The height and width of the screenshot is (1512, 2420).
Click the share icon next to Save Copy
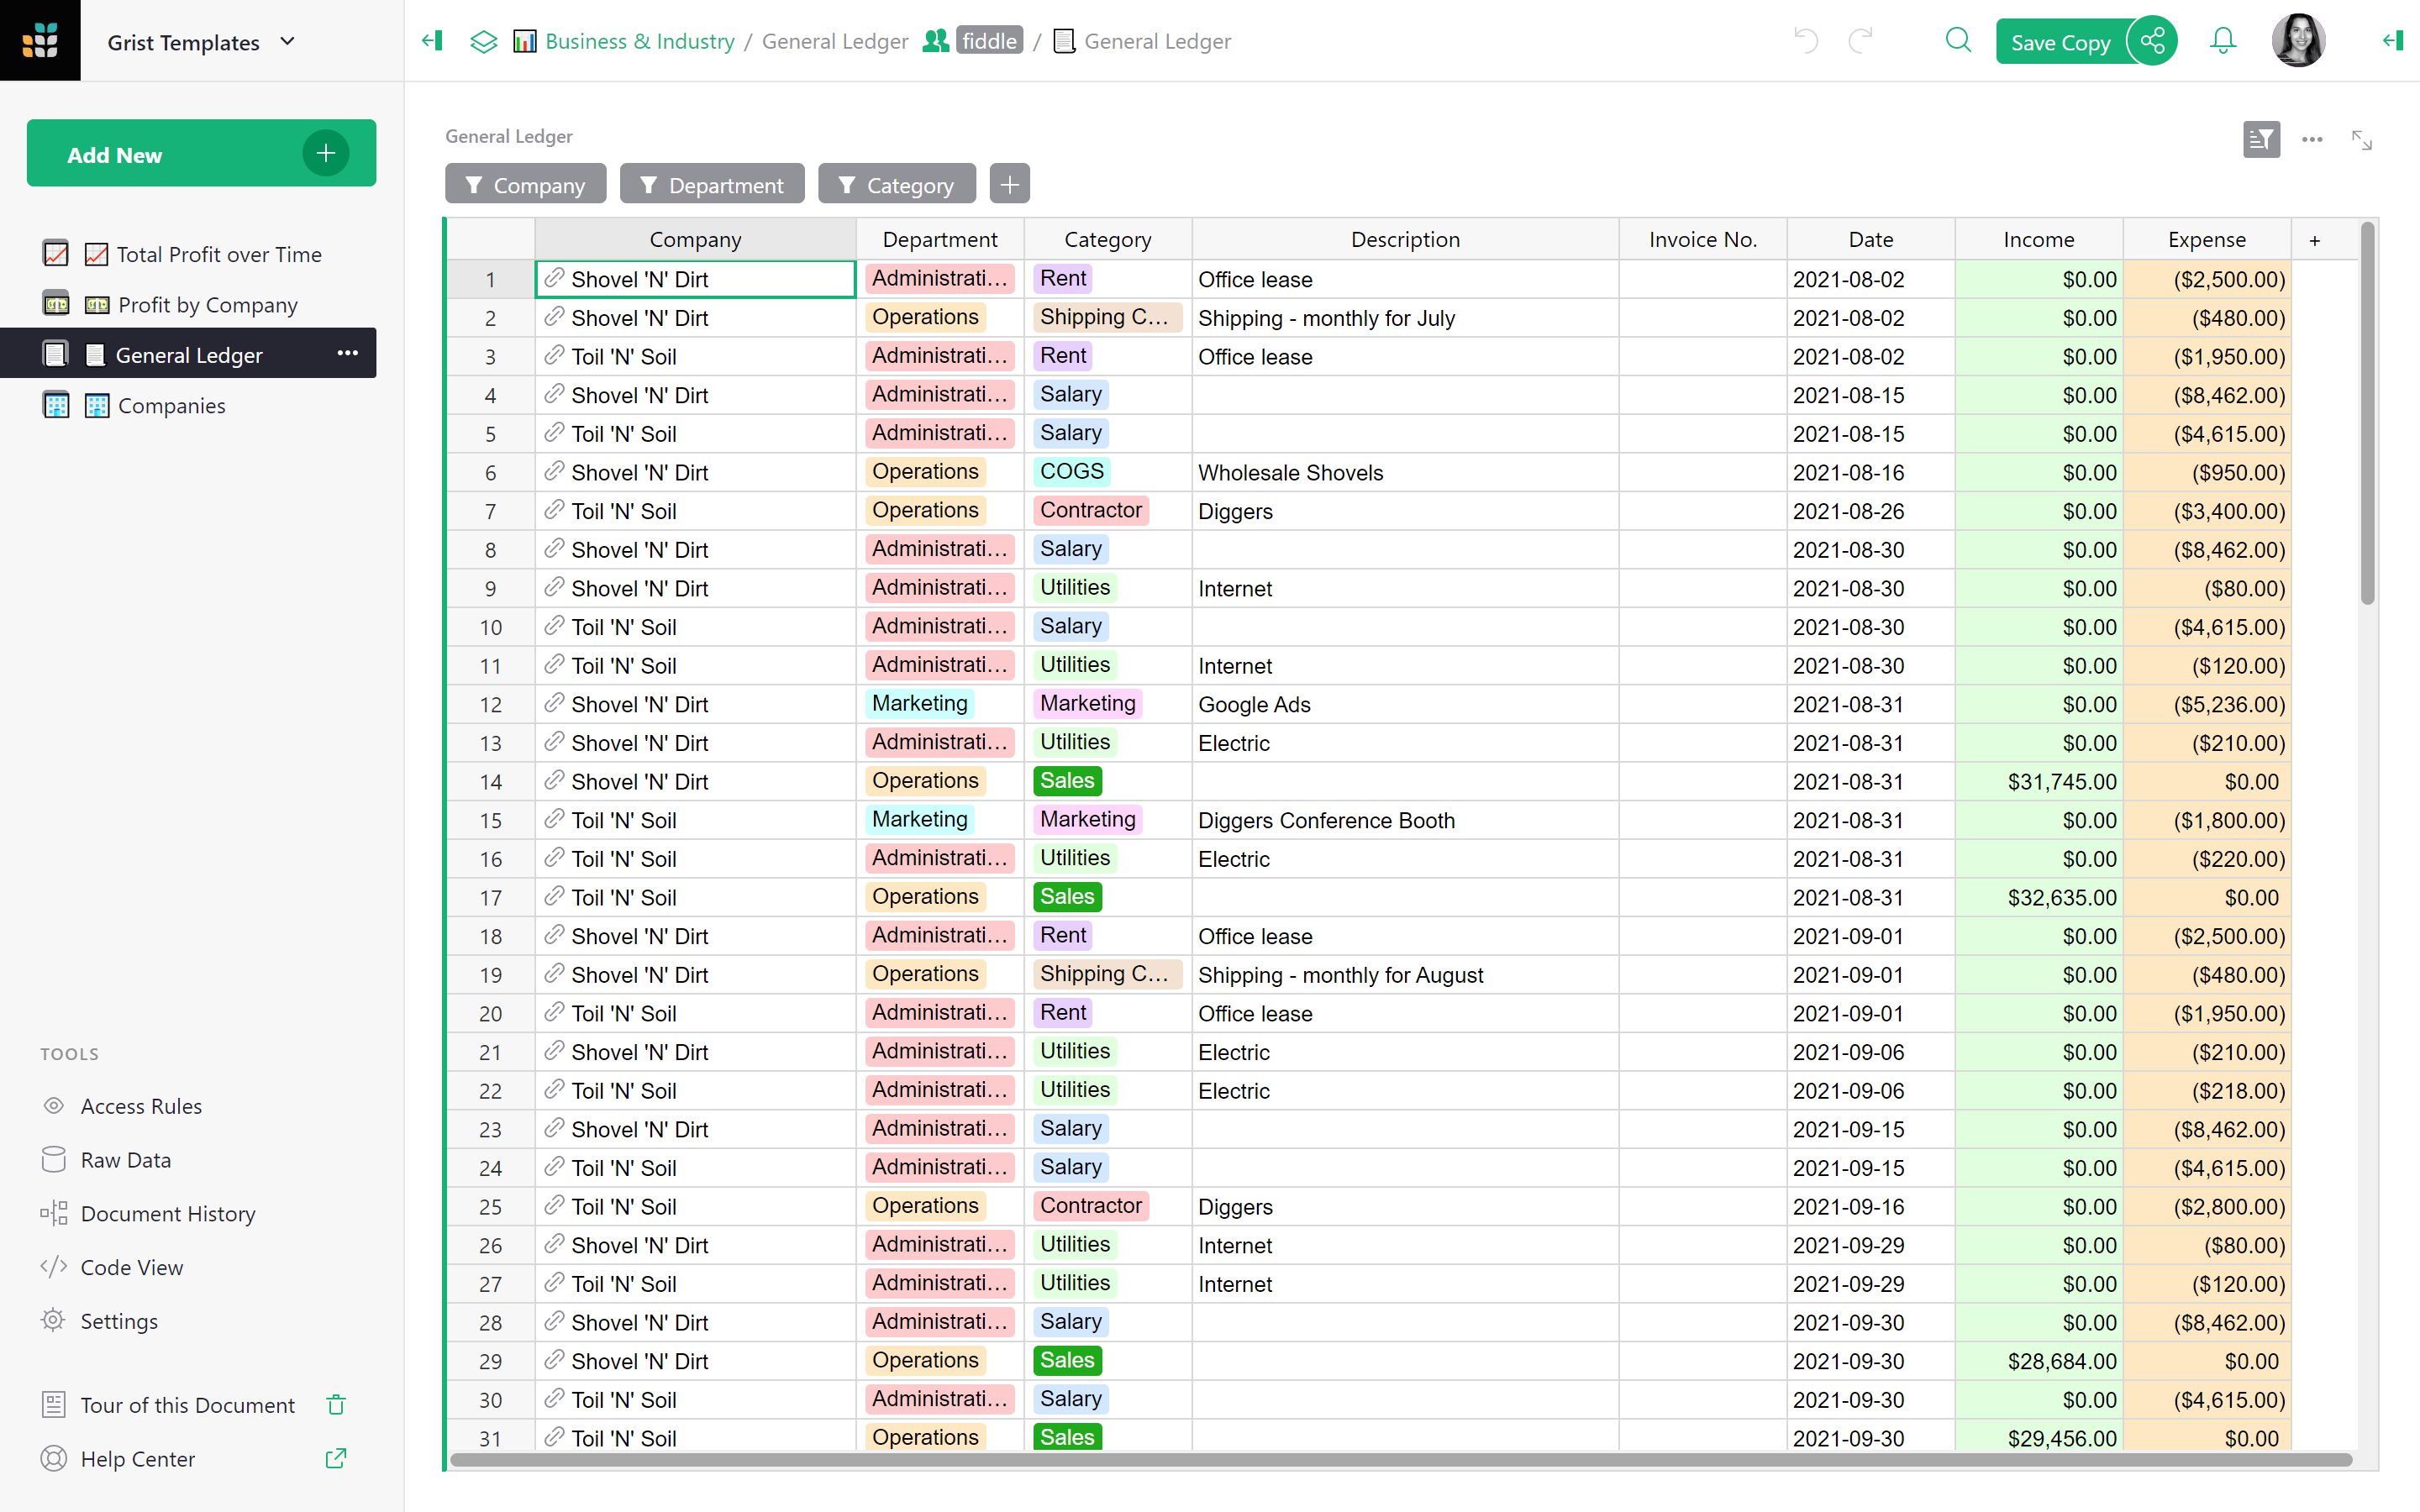click(x=2152, y=41)
